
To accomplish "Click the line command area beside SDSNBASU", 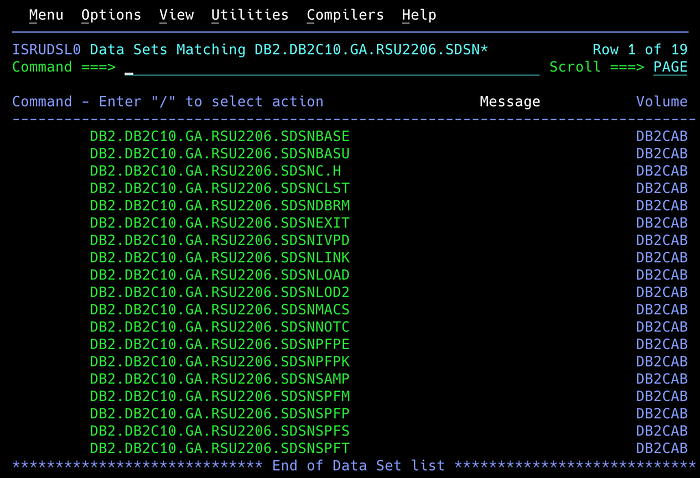I will pyautogui.click(x=49, y=154).
